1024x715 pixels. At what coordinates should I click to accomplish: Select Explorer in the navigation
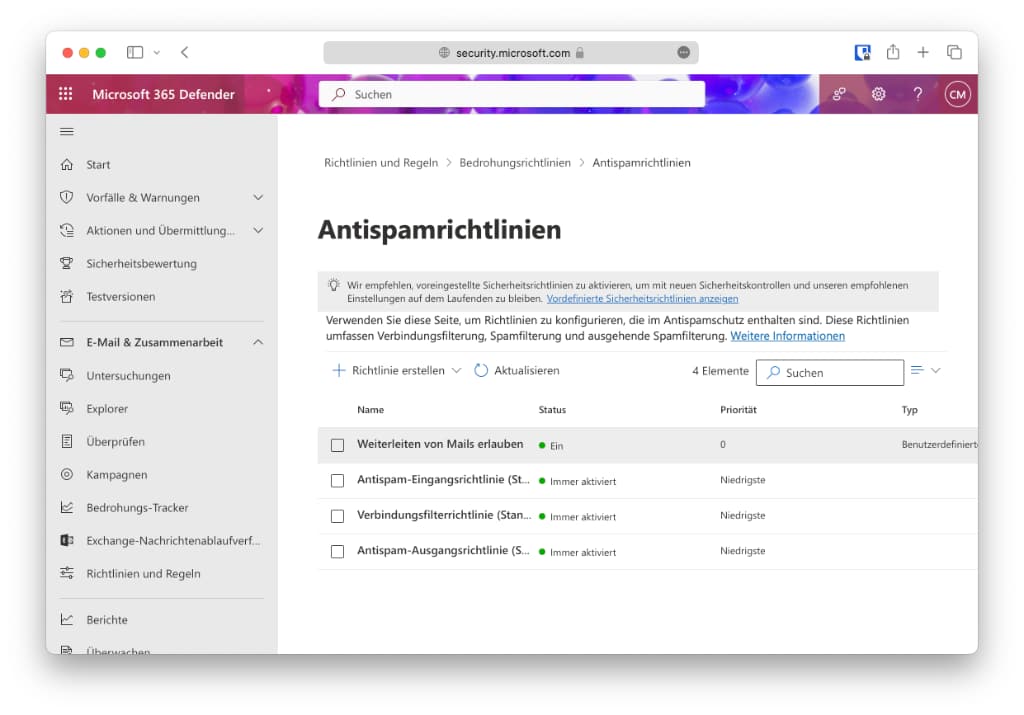click(x=107, y=409)
